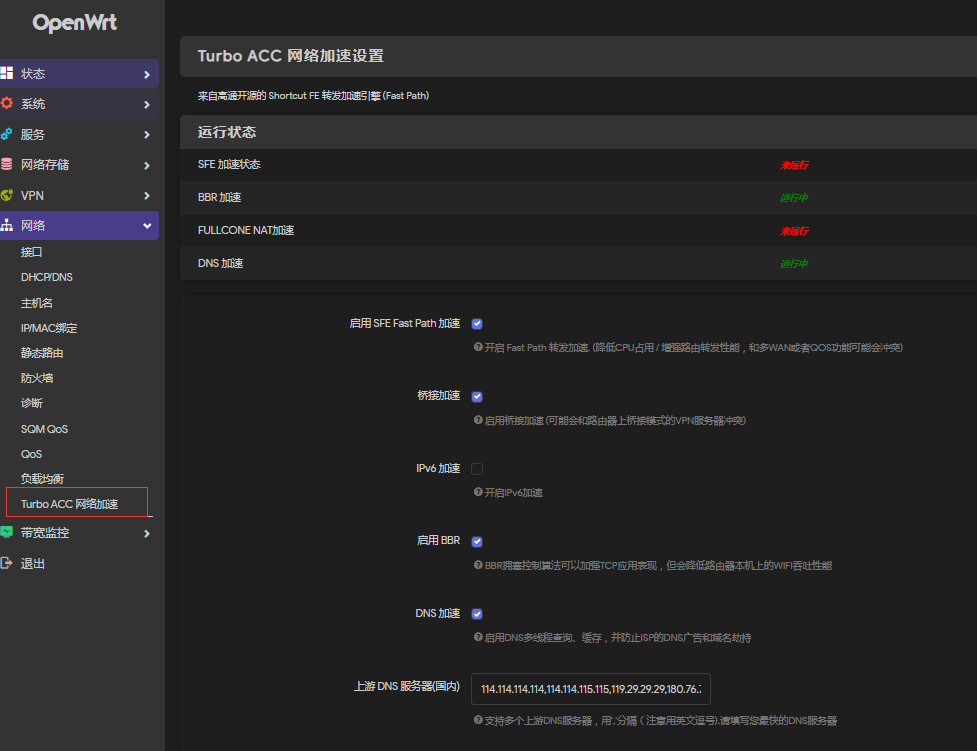Viewport: 977px width, 751px height.
Task: Click the 服务 services icon
Action: [x=7, y=134]
